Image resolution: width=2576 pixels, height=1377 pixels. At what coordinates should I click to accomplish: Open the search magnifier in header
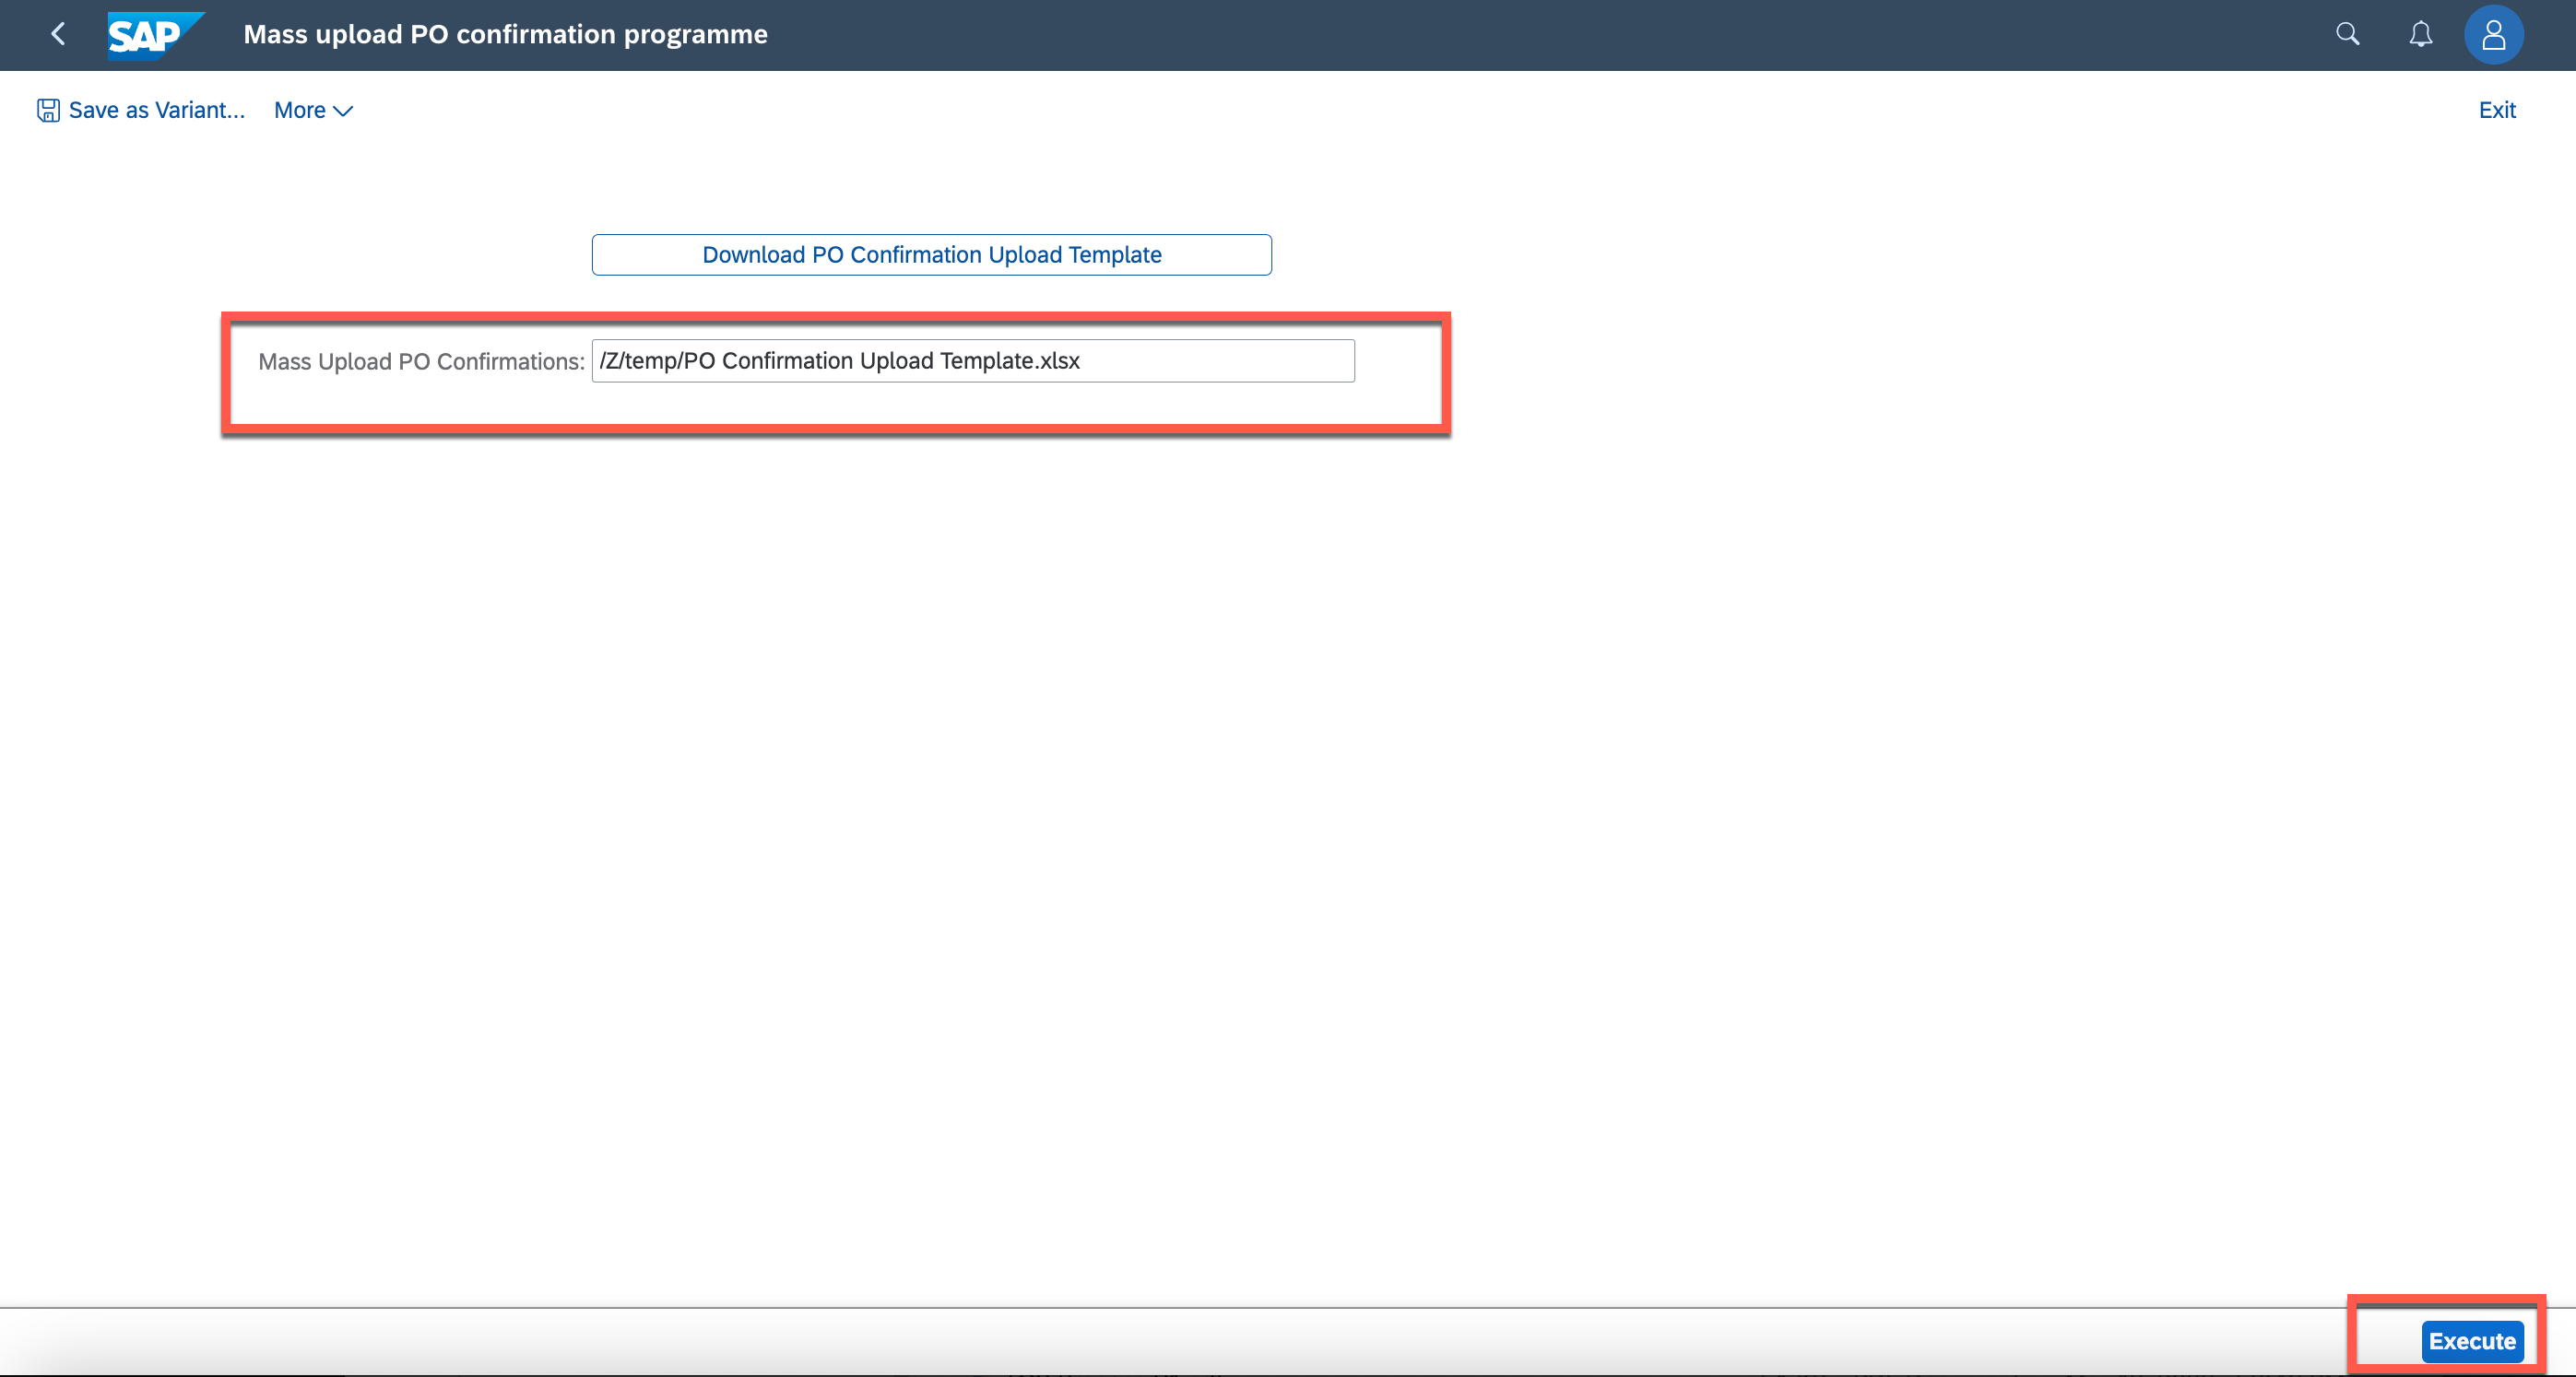[x=2347, y=34]
